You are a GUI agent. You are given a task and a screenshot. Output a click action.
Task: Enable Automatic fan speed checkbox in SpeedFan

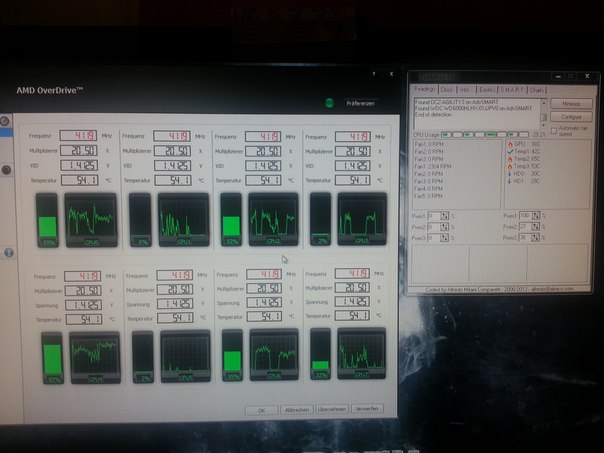coord(554,131)
